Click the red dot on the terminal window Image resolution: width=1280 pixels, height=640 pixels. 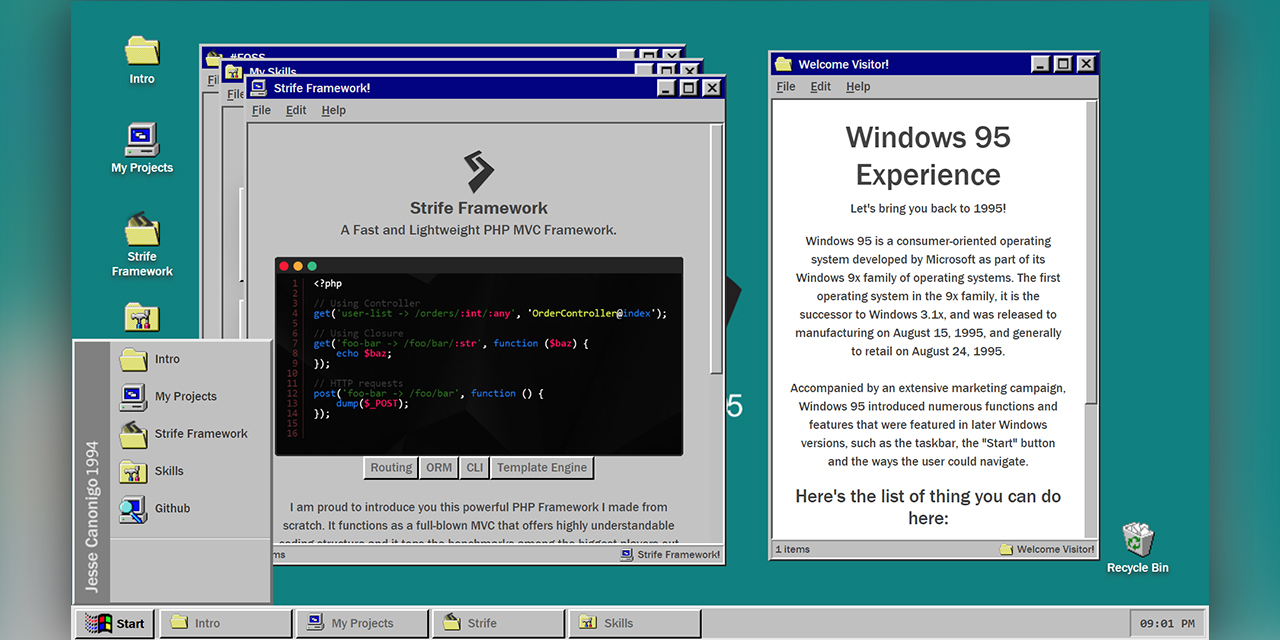click(x=285, y=266)
